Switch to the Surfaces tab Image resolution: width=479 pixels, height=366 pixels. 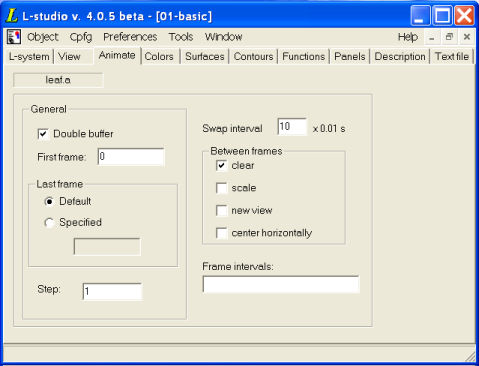pyautogui.click(x=205, y=56)
